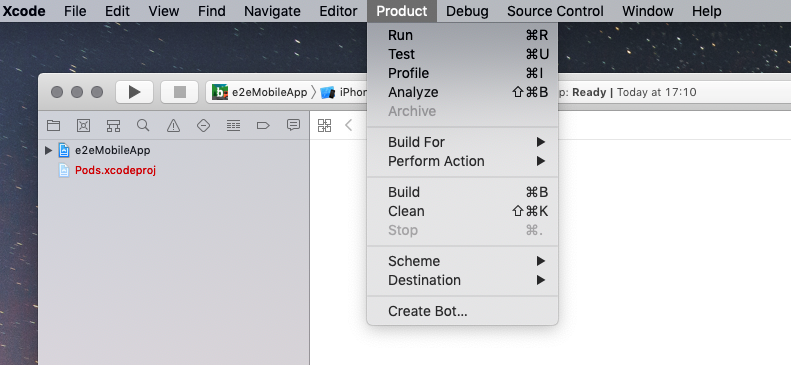
Task: Expand the Destination submenu
Action: [463, 280]
